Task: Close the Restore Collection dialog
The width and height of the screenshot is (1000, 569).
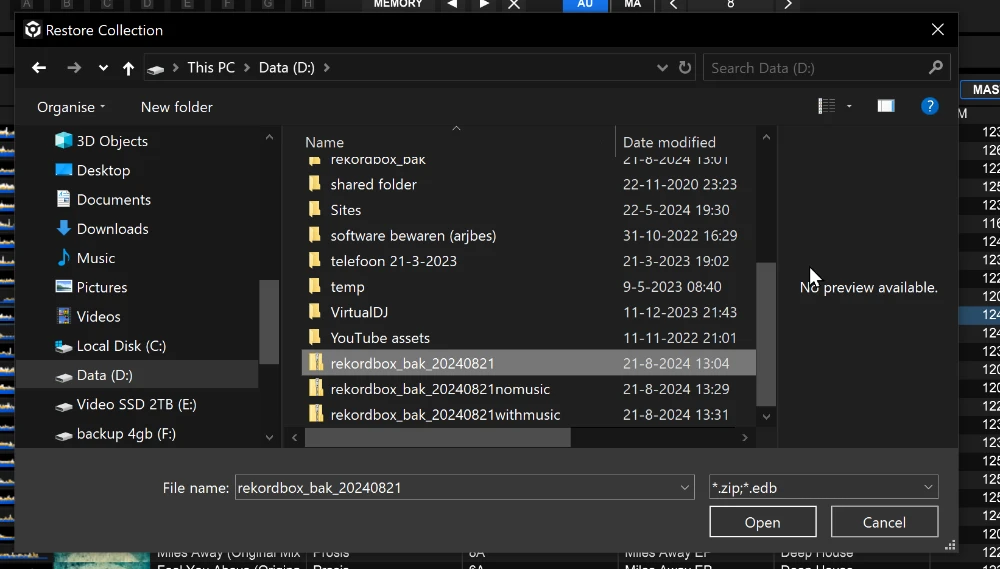Action: (938, 29)
